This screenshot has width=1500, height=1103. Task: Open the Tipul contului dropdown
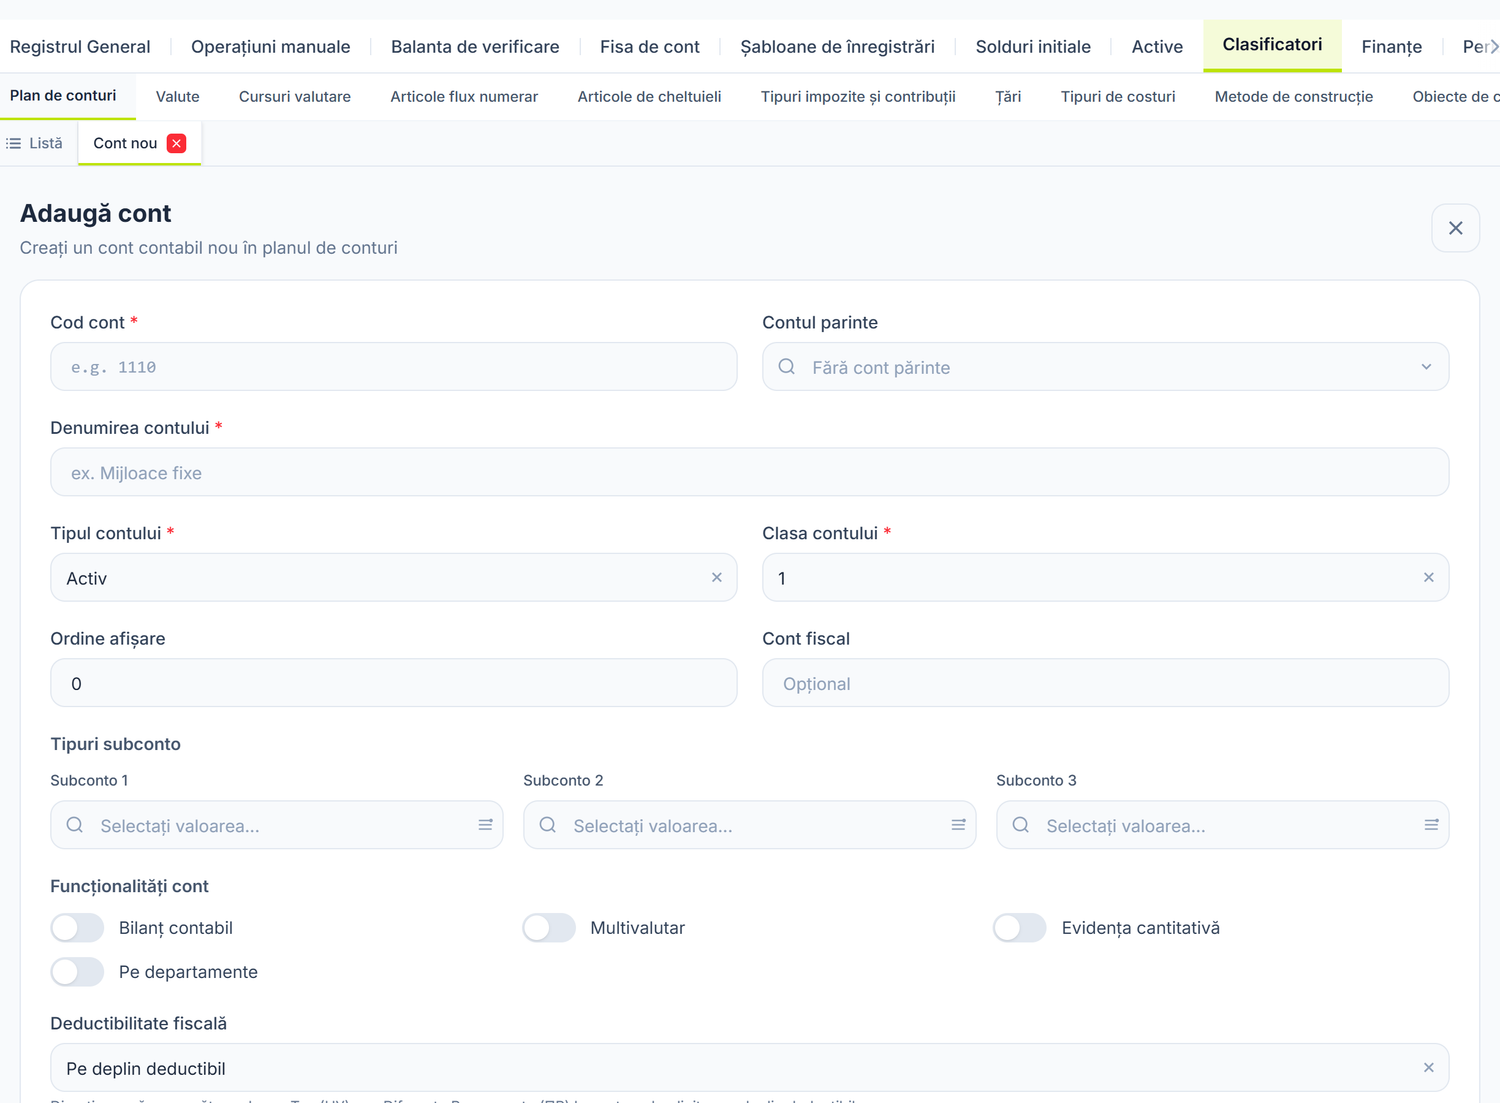(394, 578)
